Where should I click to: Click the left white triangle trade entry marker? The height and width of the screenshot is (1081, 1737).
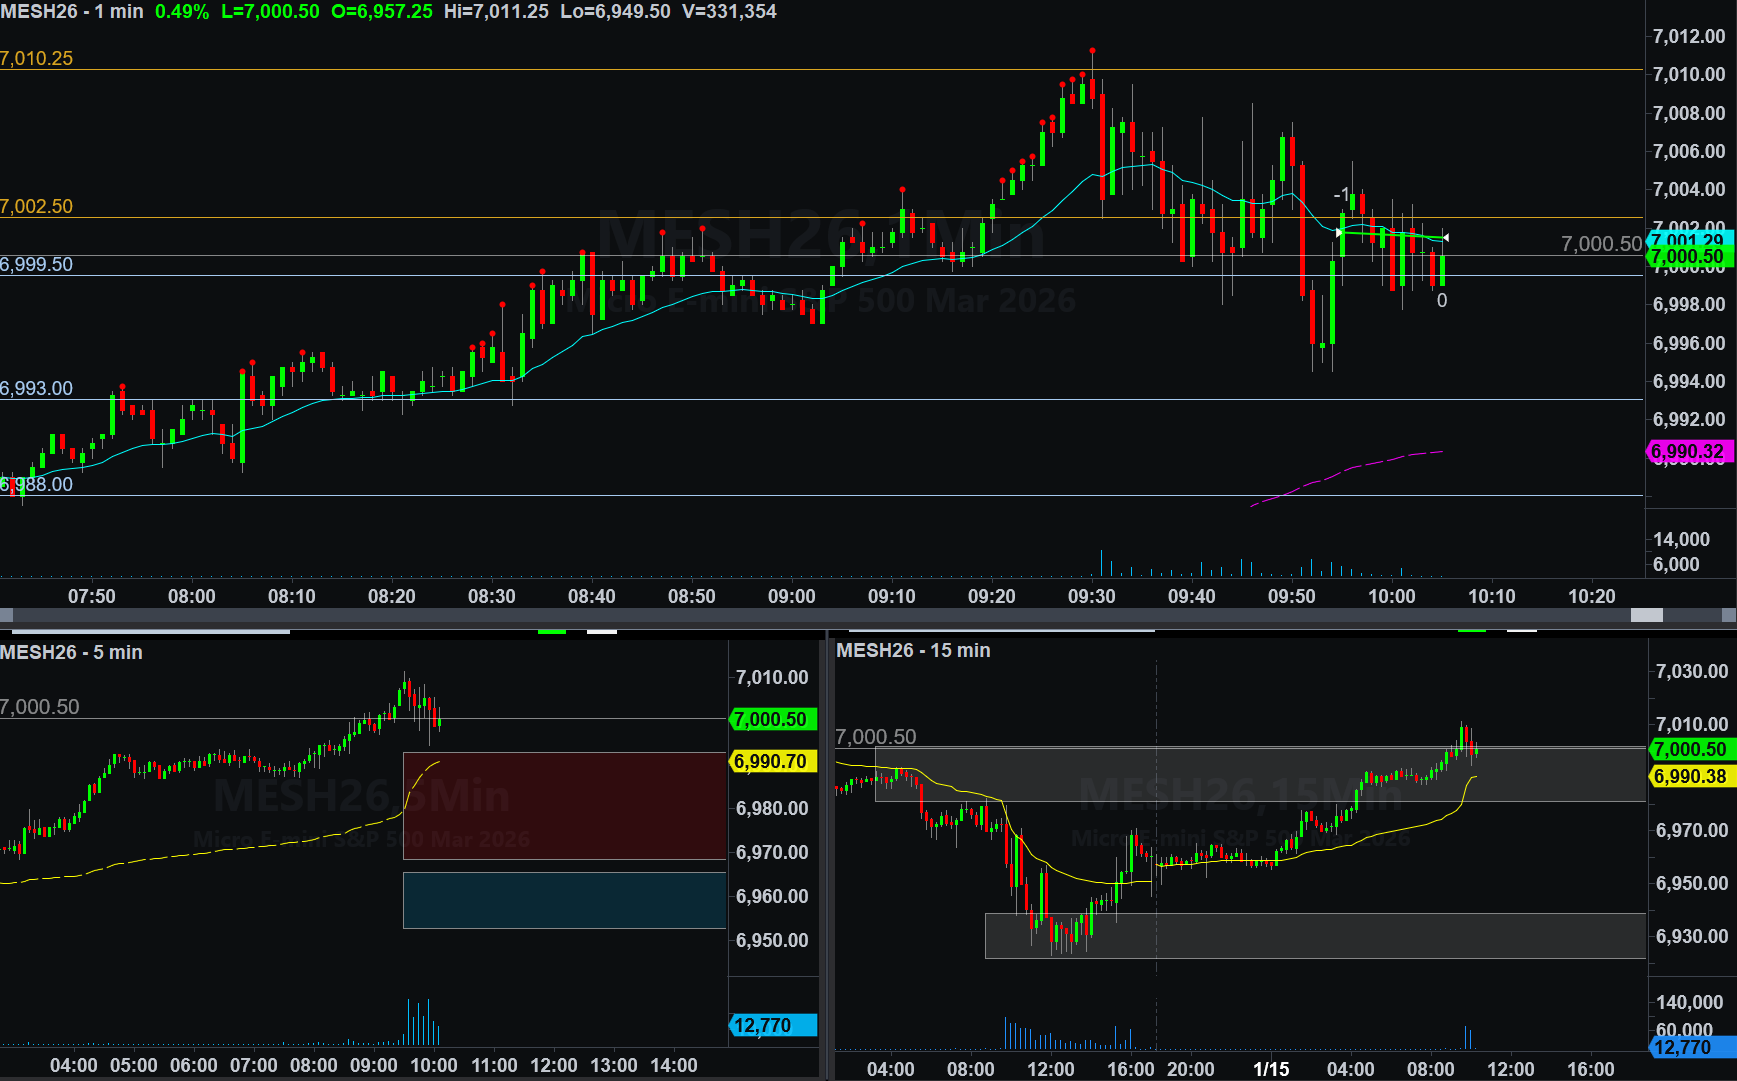click(1340, 232)
